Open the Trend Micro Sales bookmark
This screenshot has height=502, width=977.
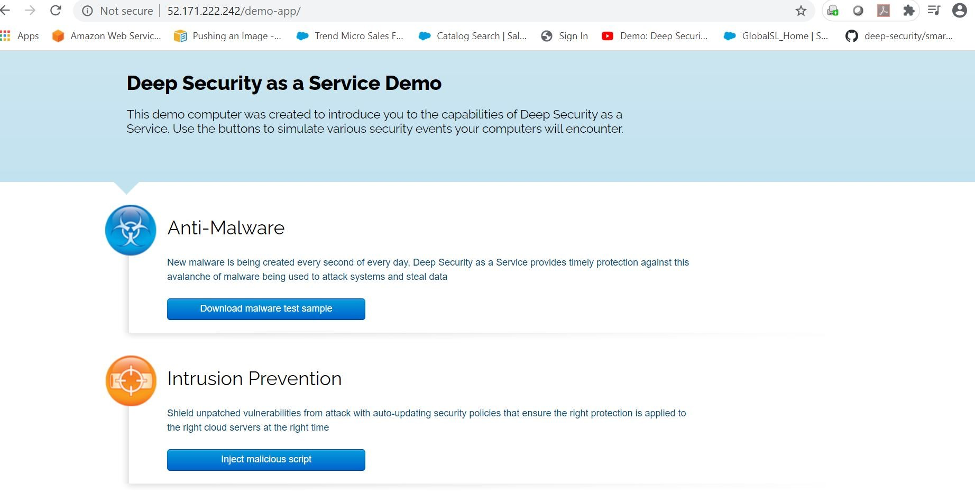(350, 36)
